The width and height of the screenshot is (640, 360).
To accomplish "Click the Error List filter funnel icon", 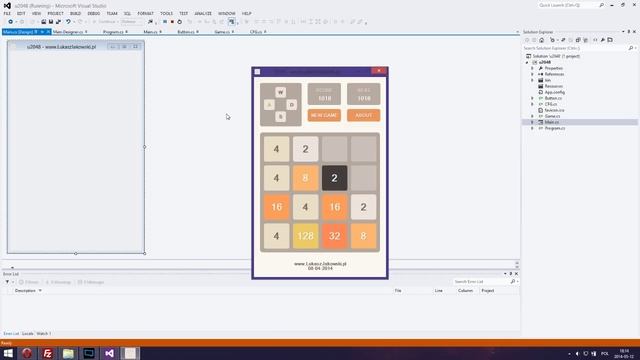I will [x=7, y=282].
